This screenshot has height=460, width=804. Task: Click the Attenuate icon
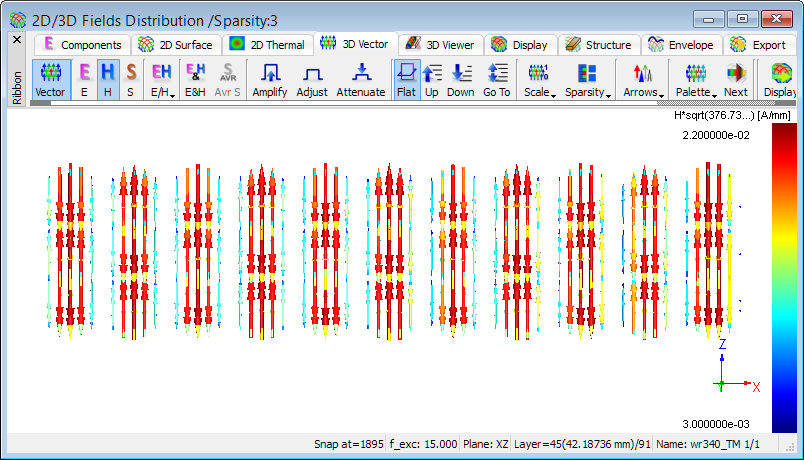[360, 80]
